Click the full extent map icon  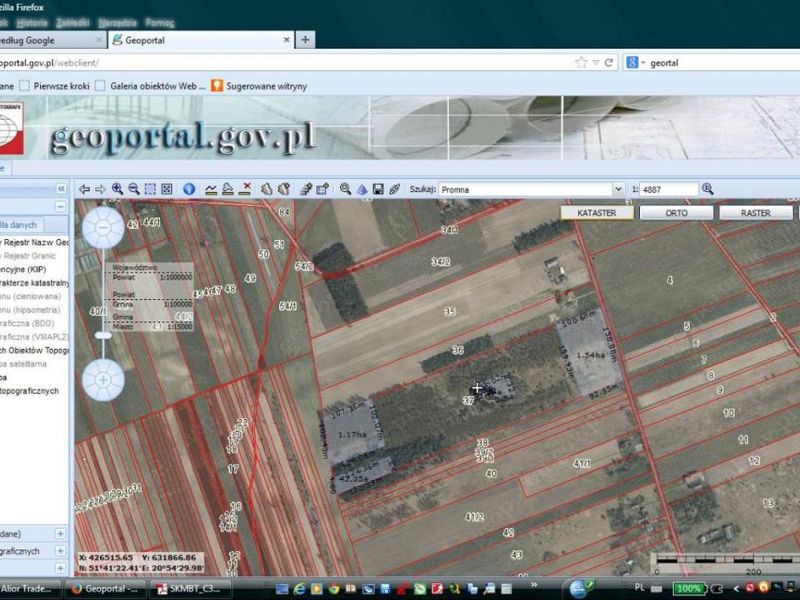167,189
